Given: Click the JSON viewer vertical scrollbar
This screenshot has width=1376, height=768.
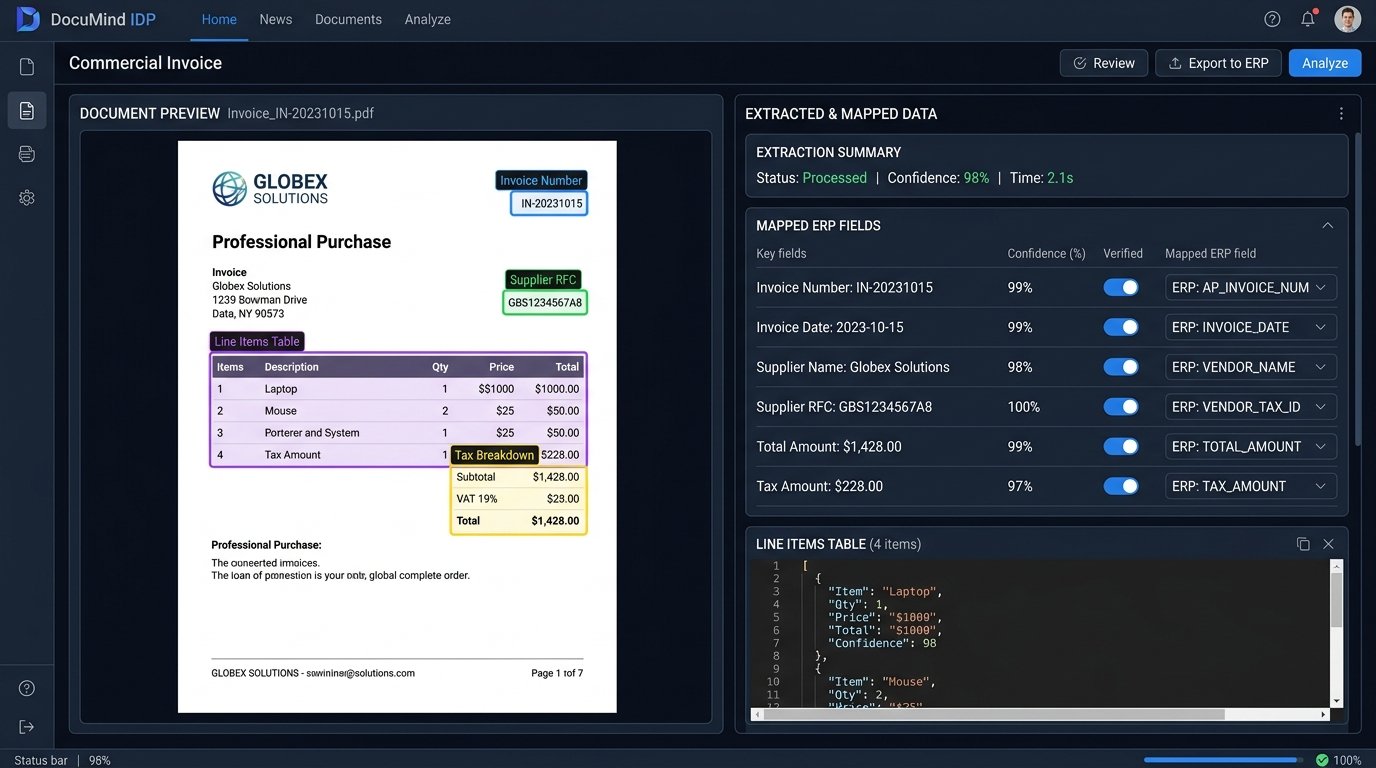Looking at the screenshot, I should [1336, 633].
